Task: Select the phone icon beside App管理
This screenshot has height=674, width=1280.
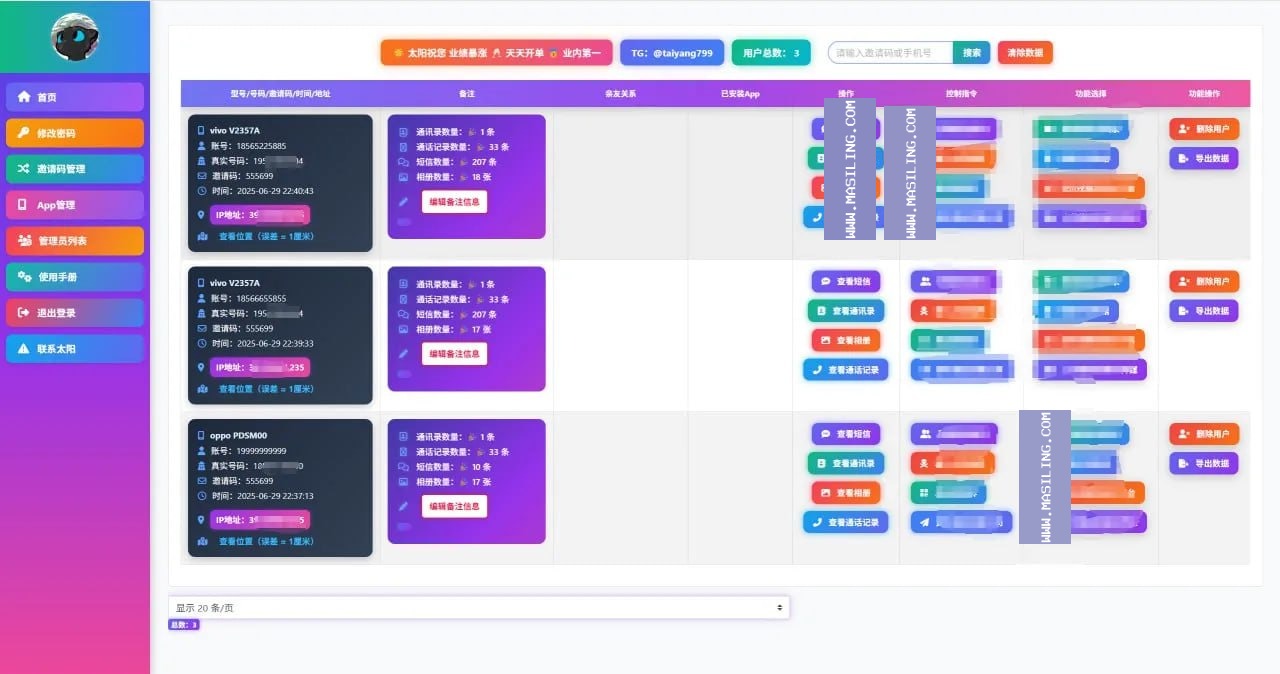Action: [23, 205]
